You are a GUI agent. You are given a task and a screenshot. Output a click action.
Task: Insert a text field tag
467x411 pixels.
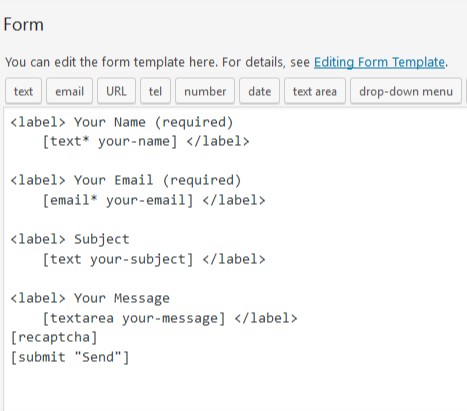23,91
